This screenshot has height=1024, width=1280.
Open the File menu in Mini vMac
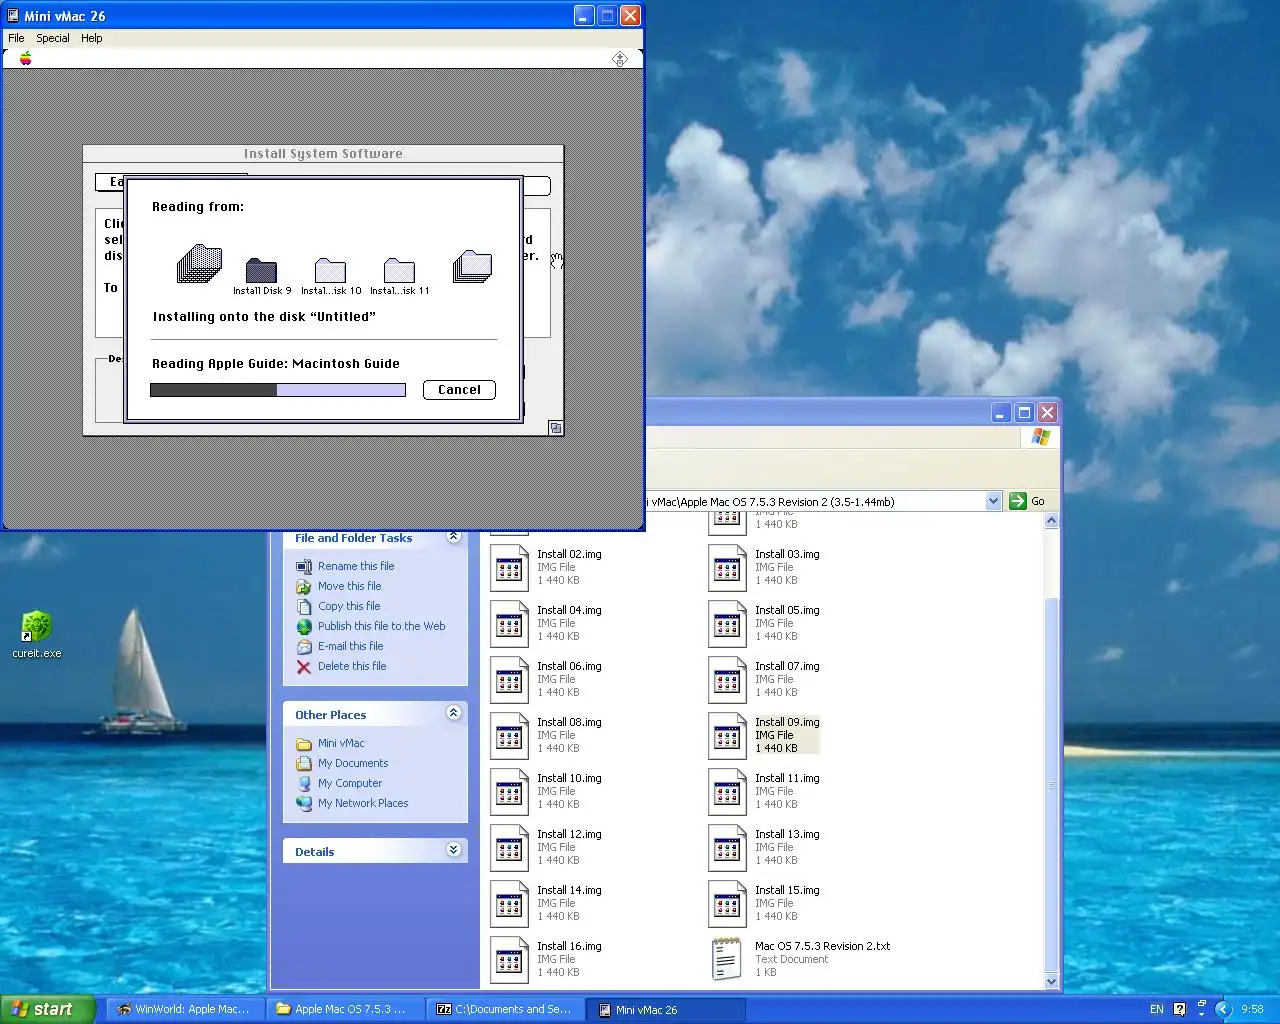16,38
